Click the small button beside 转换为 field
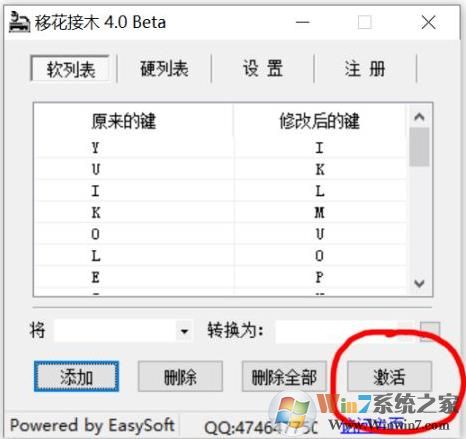 click(x=430, y=331)
